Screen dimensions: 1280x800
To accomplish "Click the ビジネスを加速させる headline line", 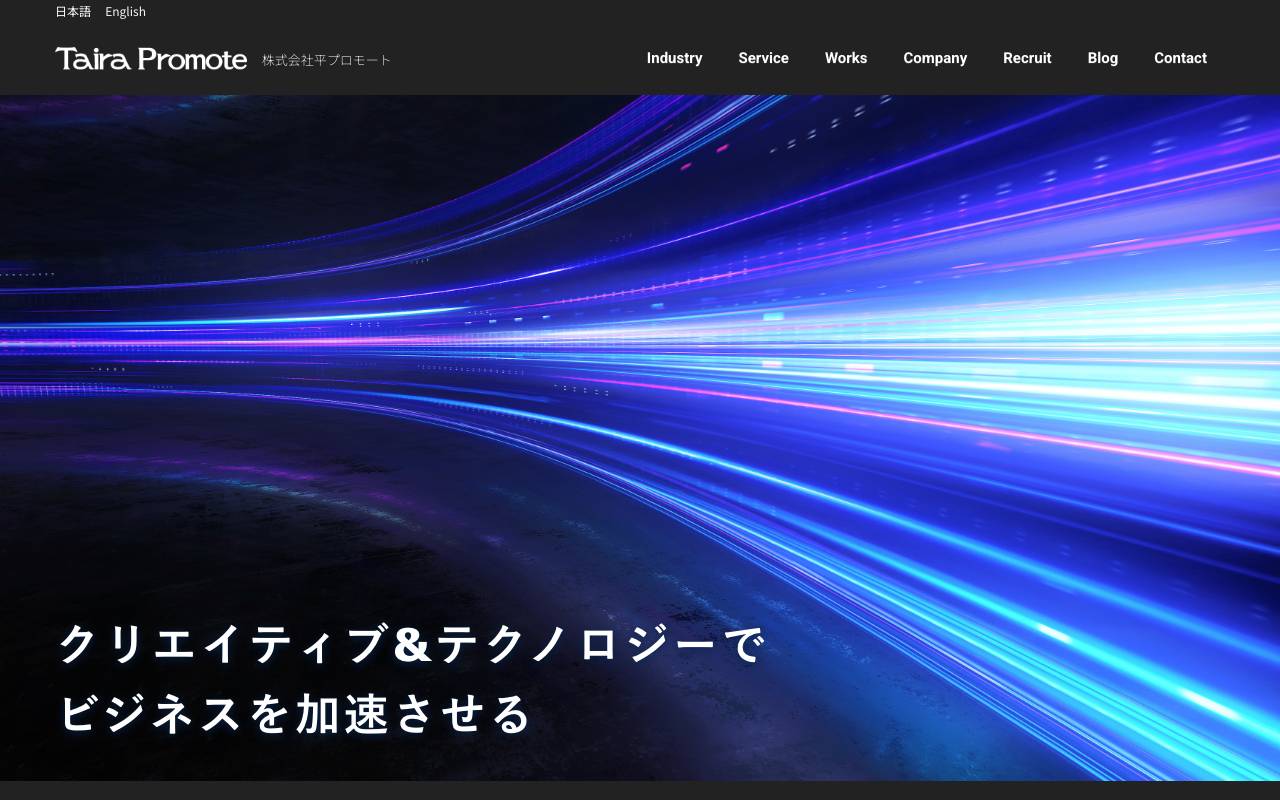I will pos(295,714).
